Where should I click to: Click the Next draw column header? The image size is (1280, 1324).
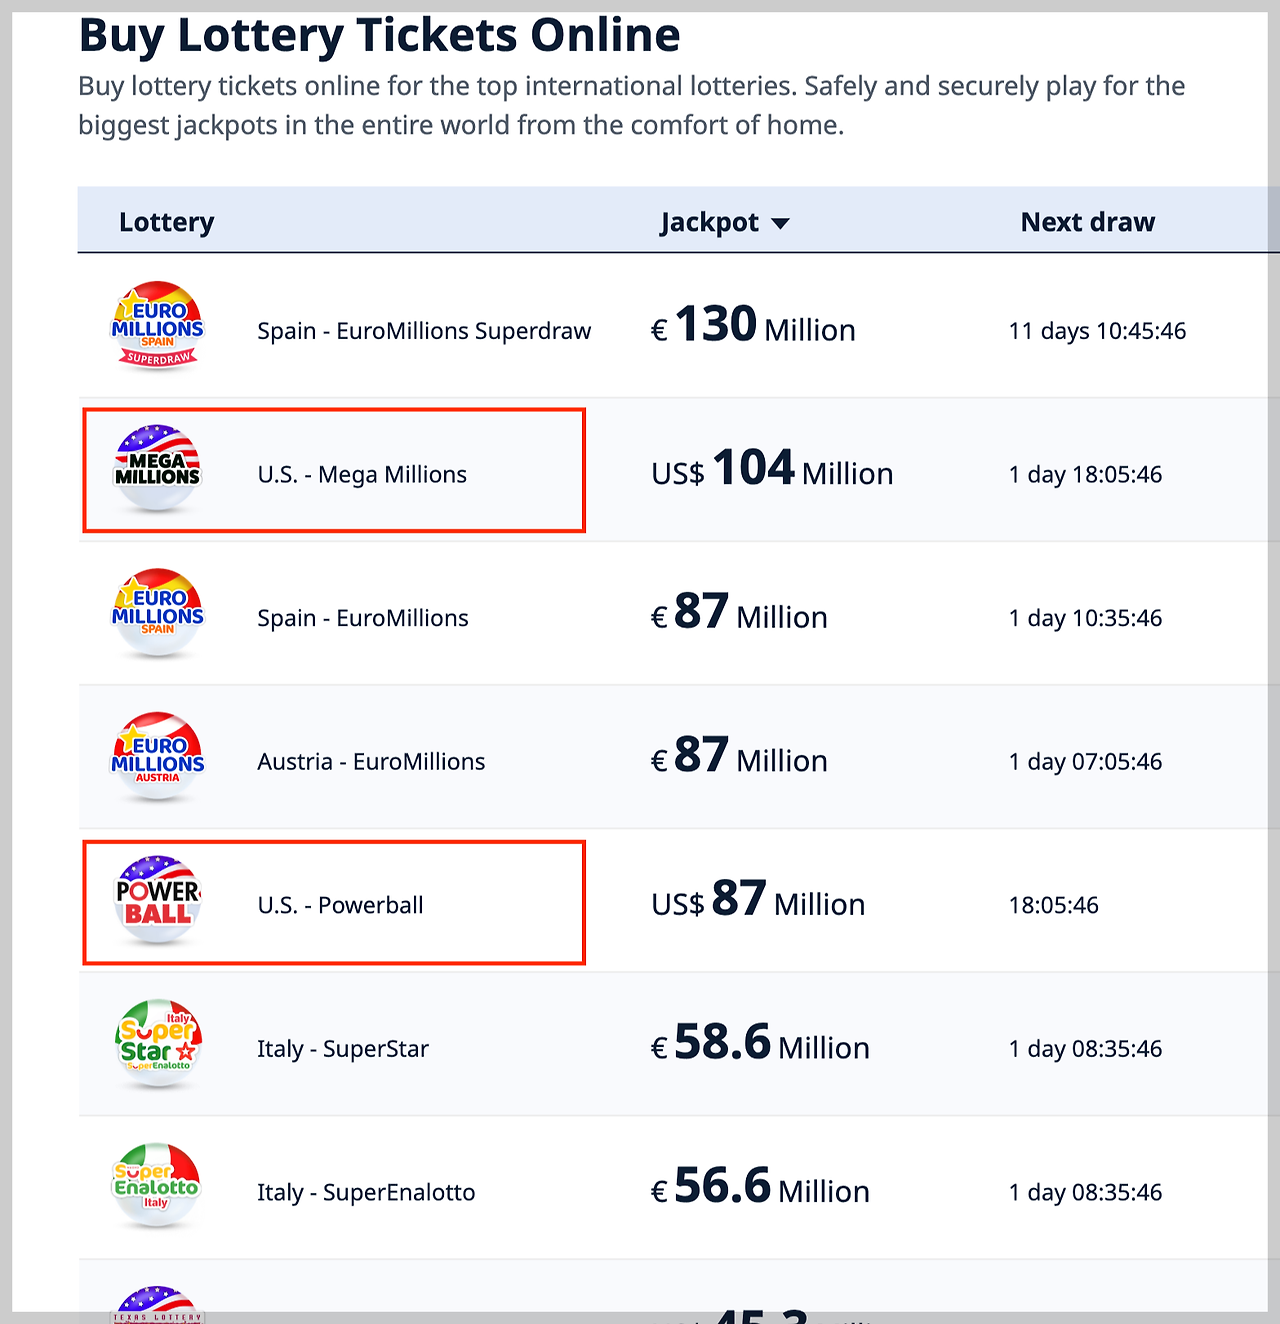click(1088, 222)
